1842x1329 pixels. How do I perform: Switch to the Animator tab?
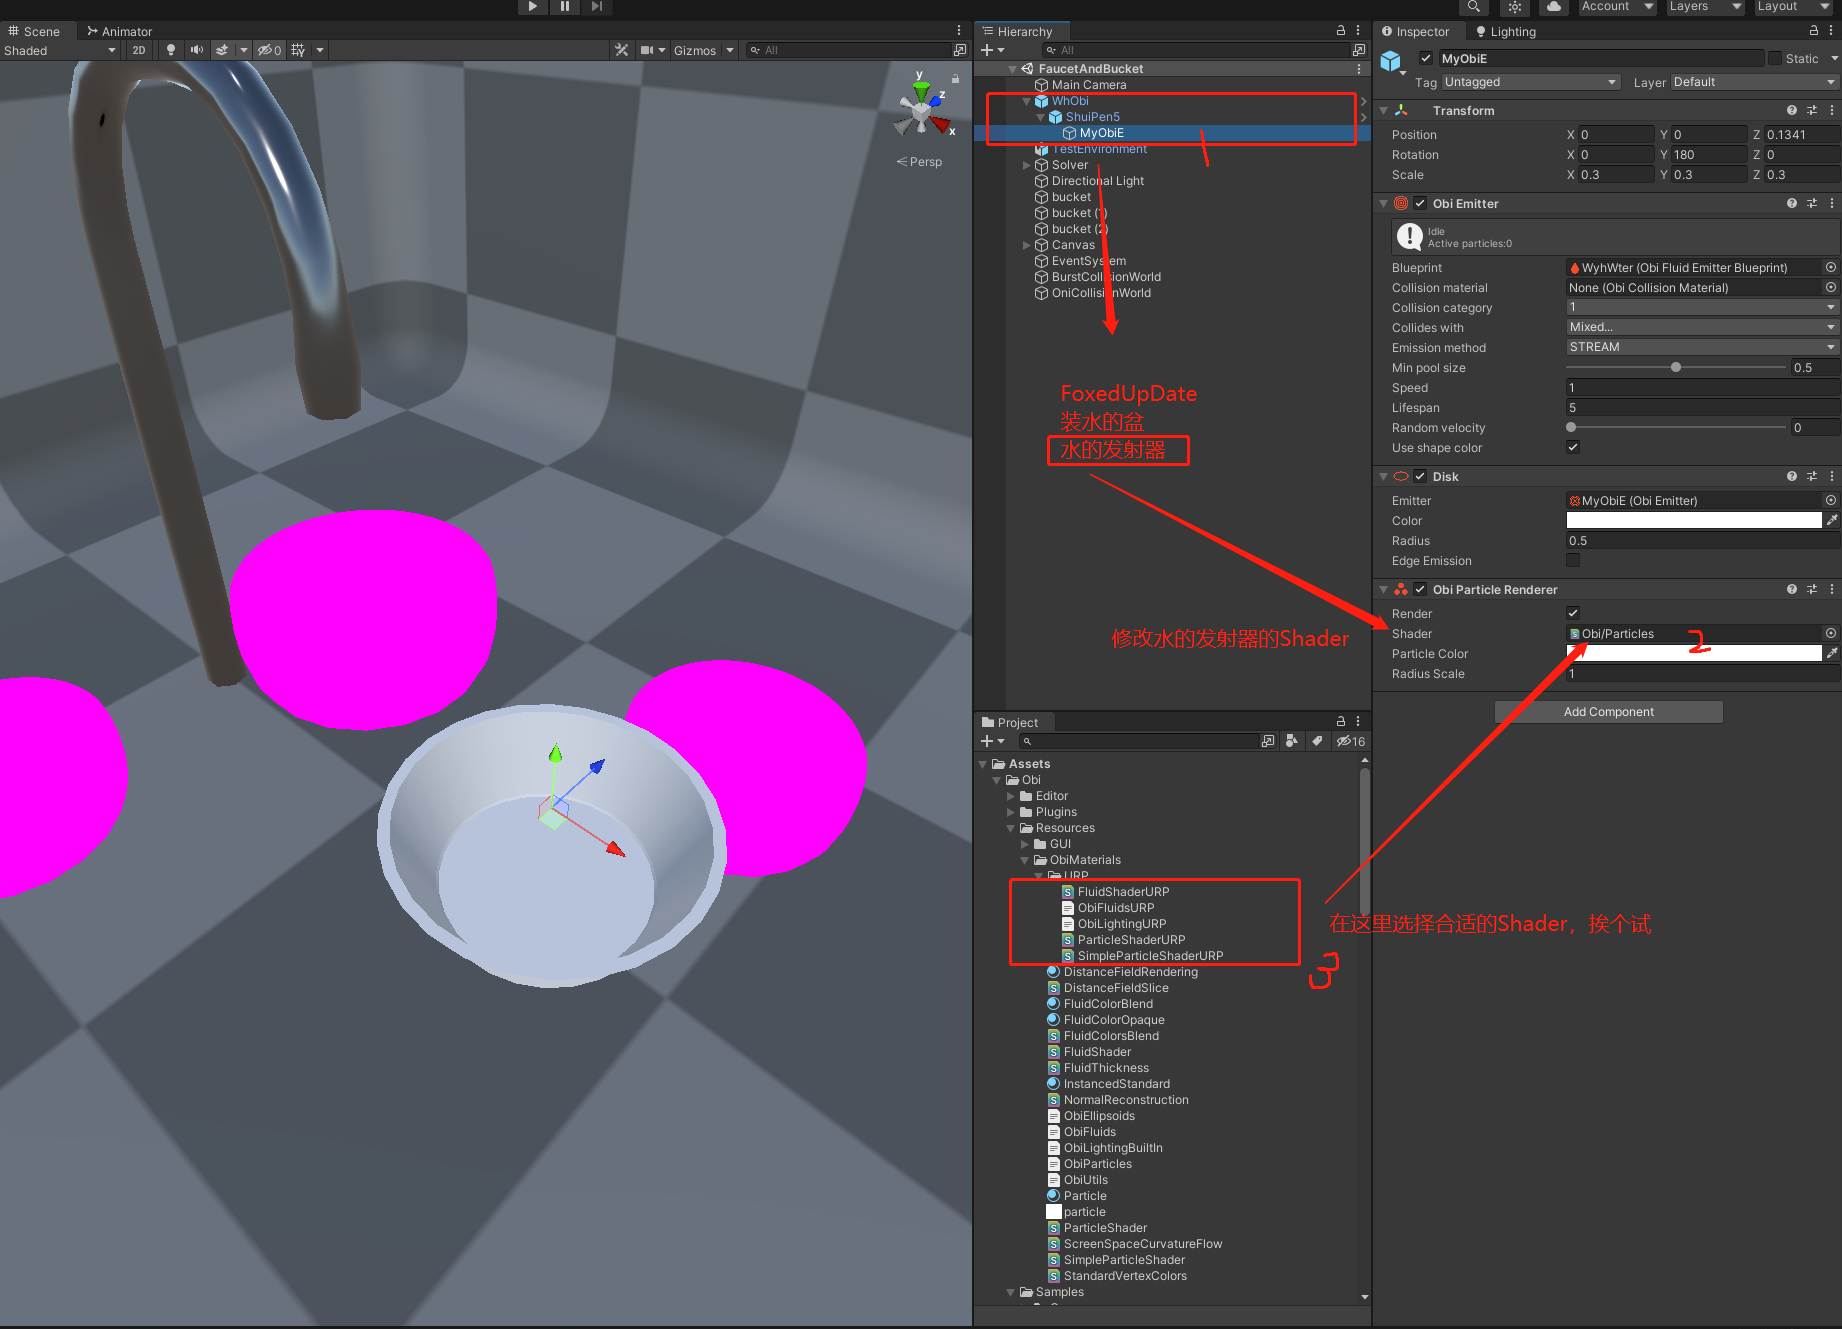click(x=120, y=31)
